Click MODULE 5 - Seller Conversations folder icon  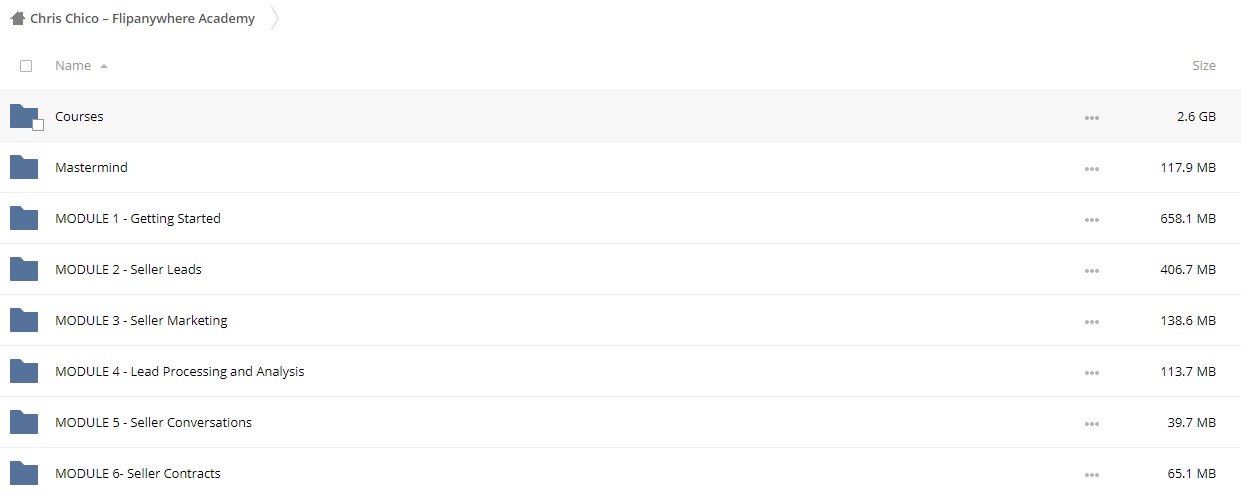tap(24, 422)
